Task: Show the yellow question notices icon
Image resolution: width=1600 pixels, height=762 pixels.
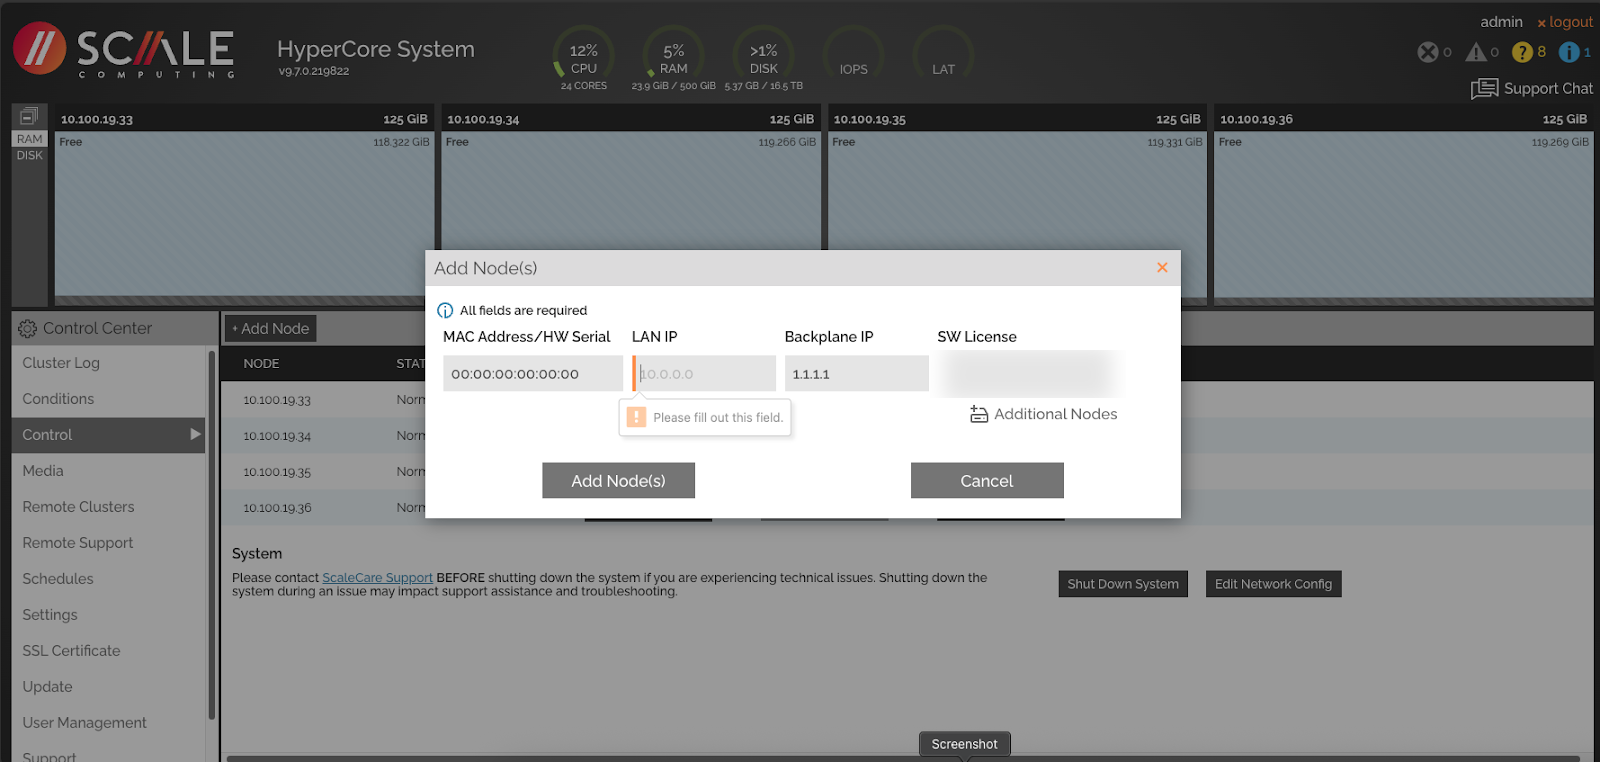Action: [x=1522, y=52]
